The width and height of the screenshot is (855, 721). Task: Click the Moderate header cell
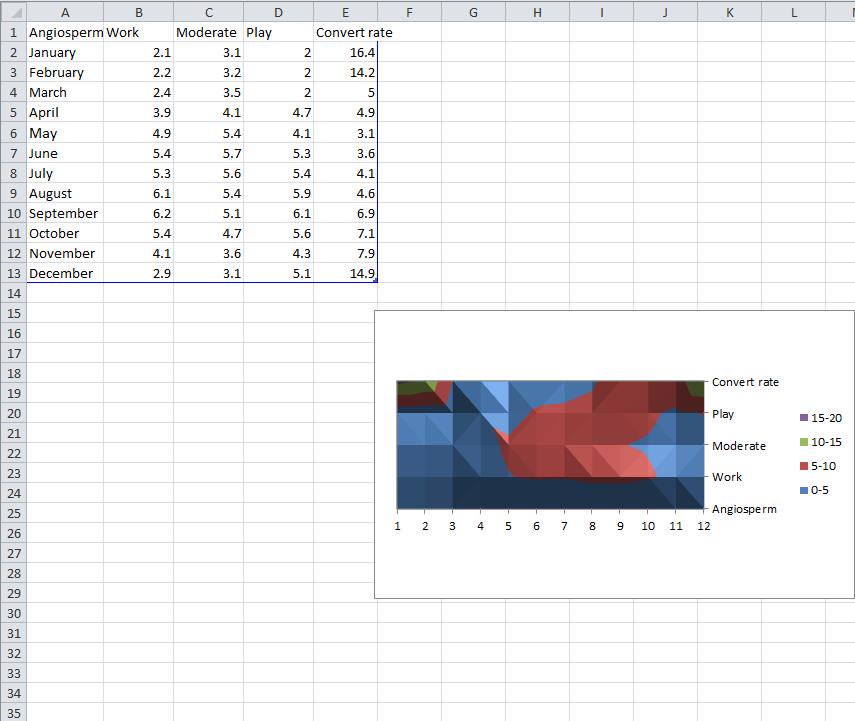click(208, 32)
